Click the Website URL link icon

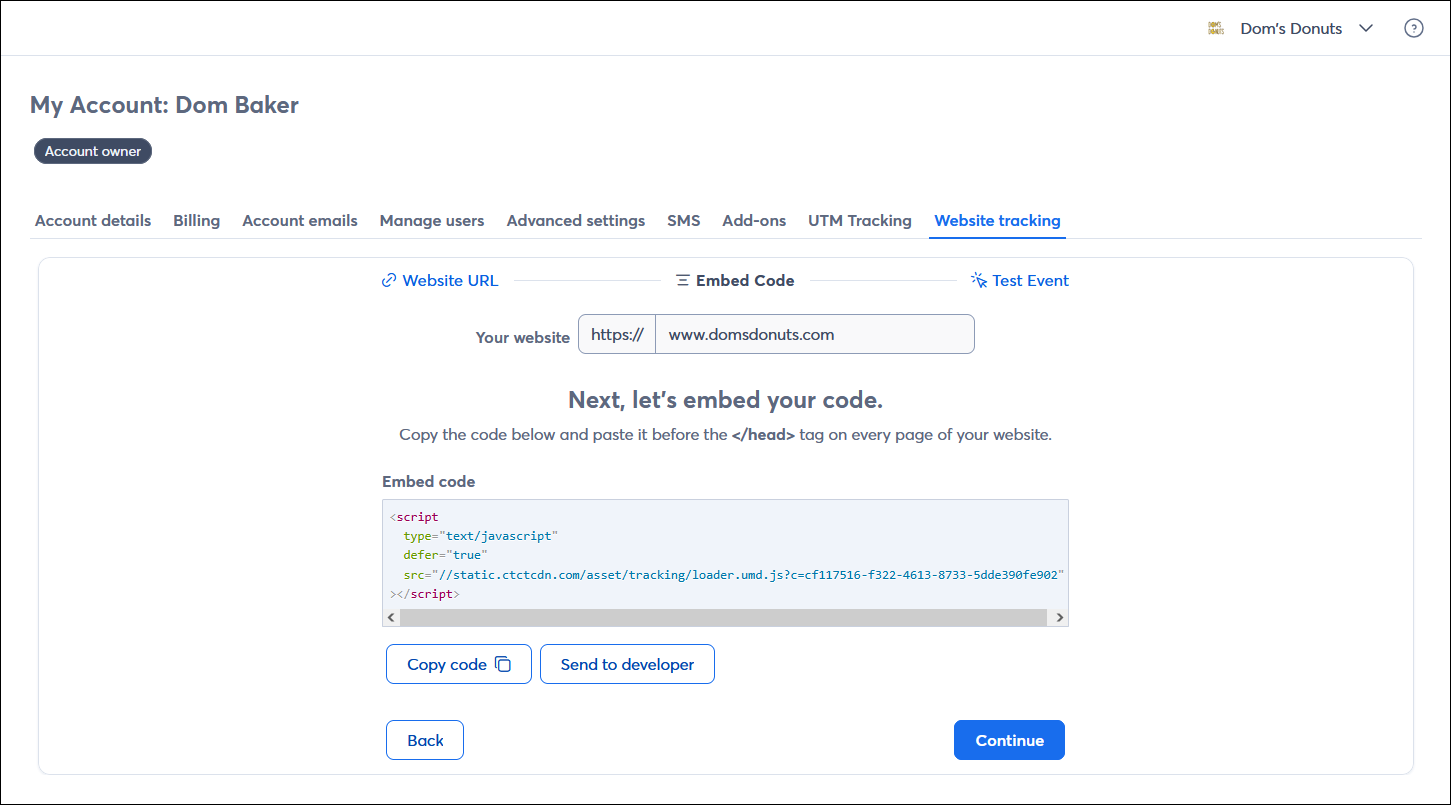[389, 281]
